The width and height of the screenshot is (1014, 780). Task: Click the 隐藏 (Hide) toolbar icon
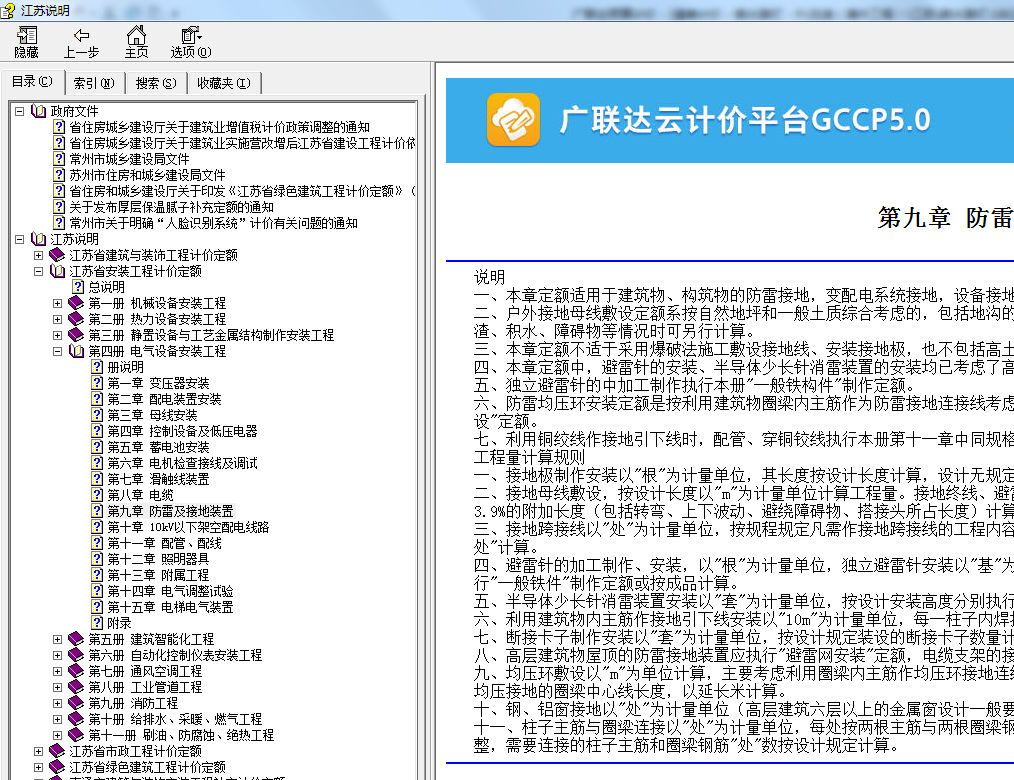(27, 42)
